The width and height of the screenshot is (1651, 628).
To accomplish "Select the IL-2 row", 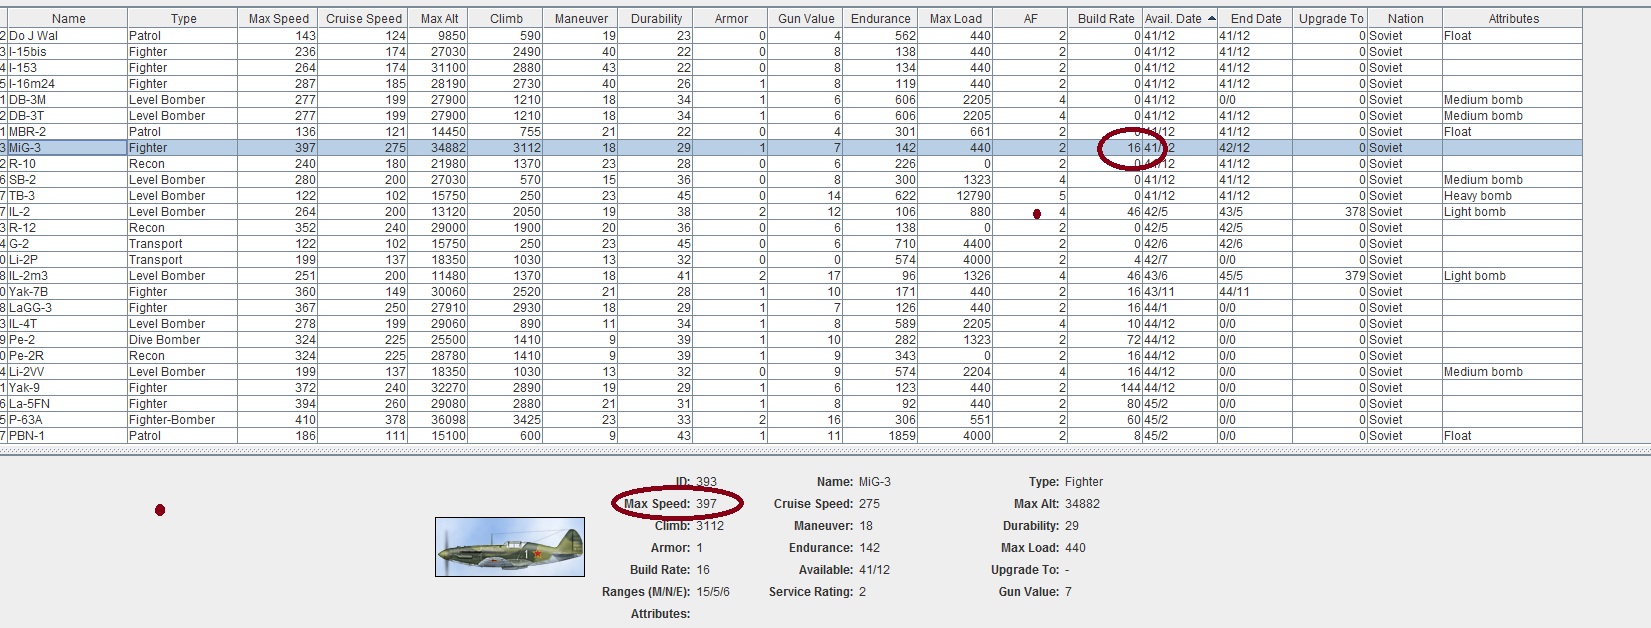I will (791, 211).
